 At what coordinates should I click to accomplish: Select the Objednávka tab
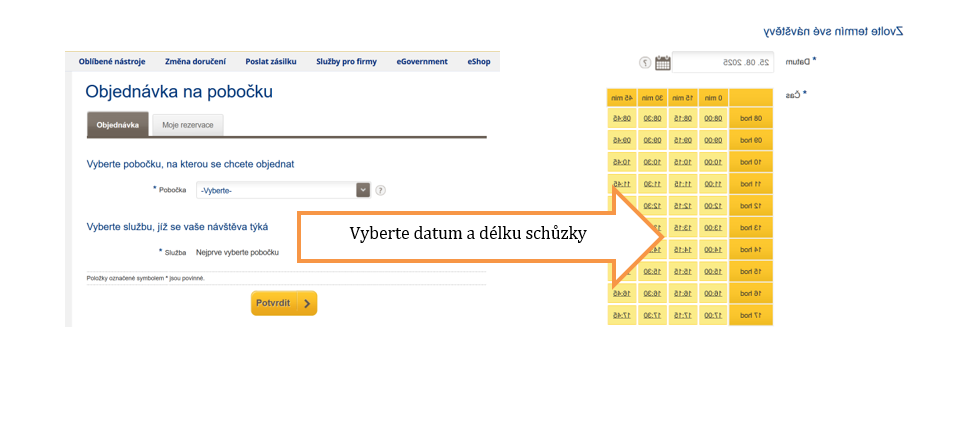pyautogui.click(x=117, y=125)
